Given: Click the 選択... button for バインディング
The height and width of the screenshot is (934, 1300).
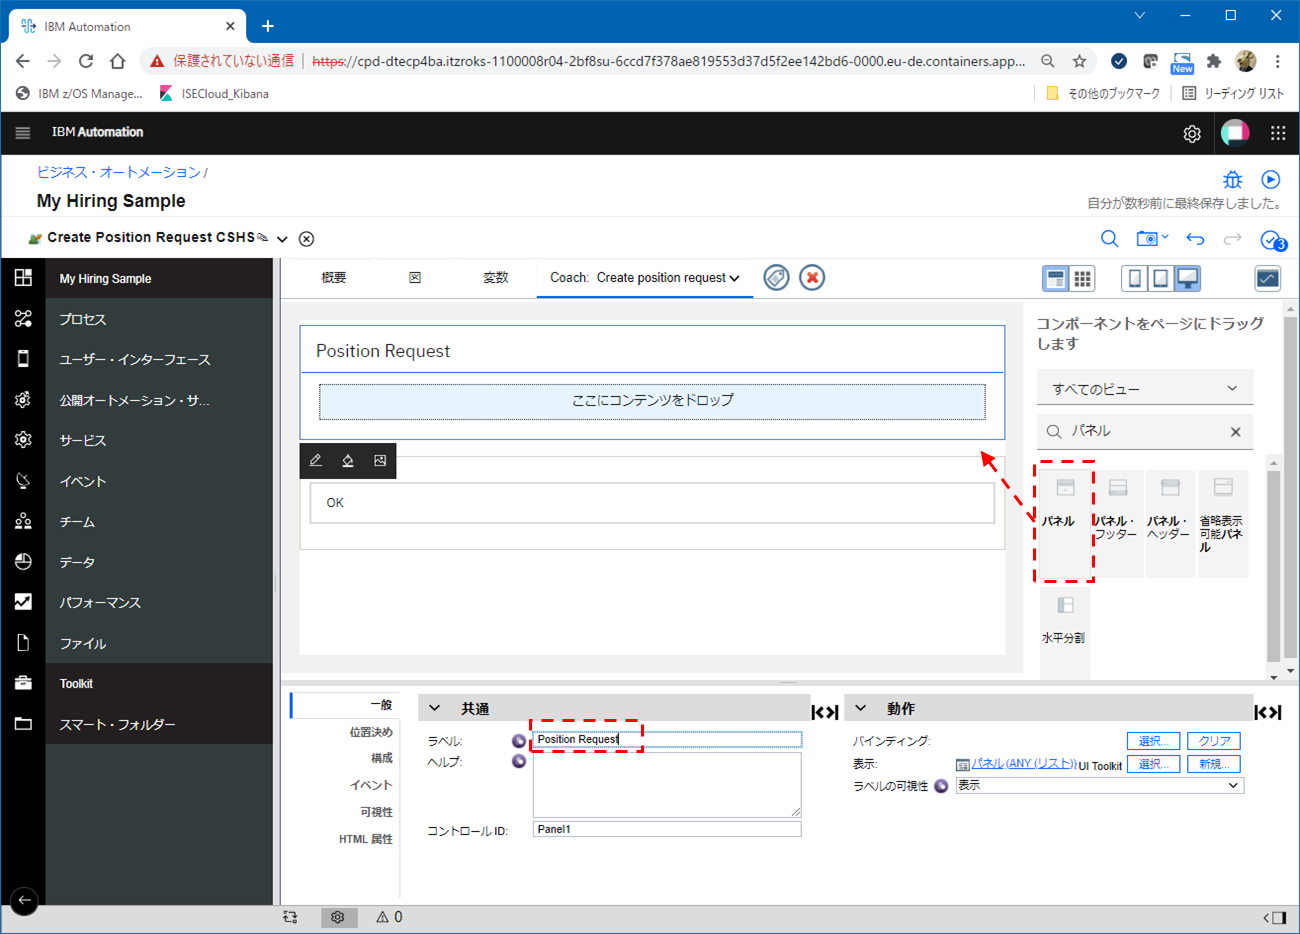Looking at the screenshot, I should 1153,741.
